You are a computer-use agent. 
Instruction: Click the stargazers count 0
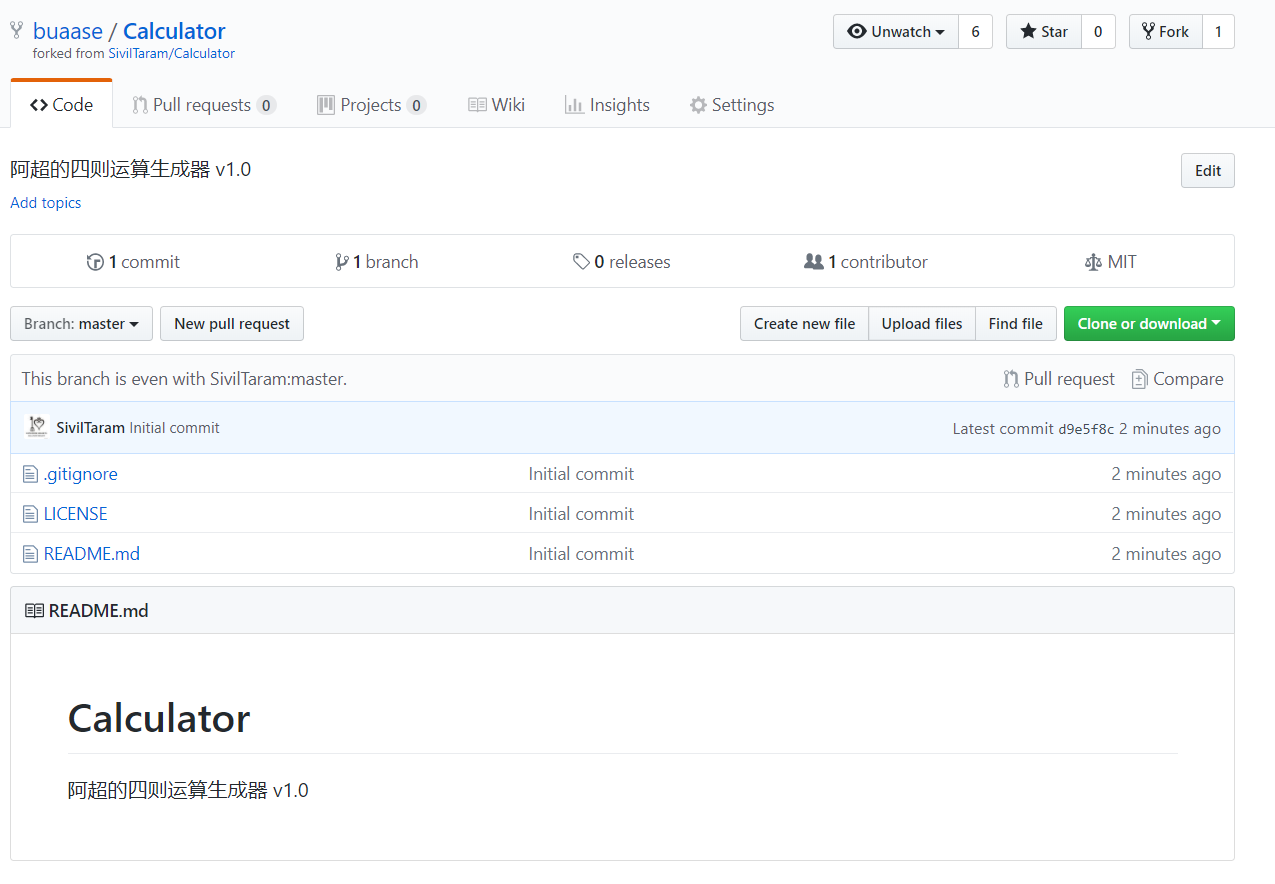tap(1098, 32)
